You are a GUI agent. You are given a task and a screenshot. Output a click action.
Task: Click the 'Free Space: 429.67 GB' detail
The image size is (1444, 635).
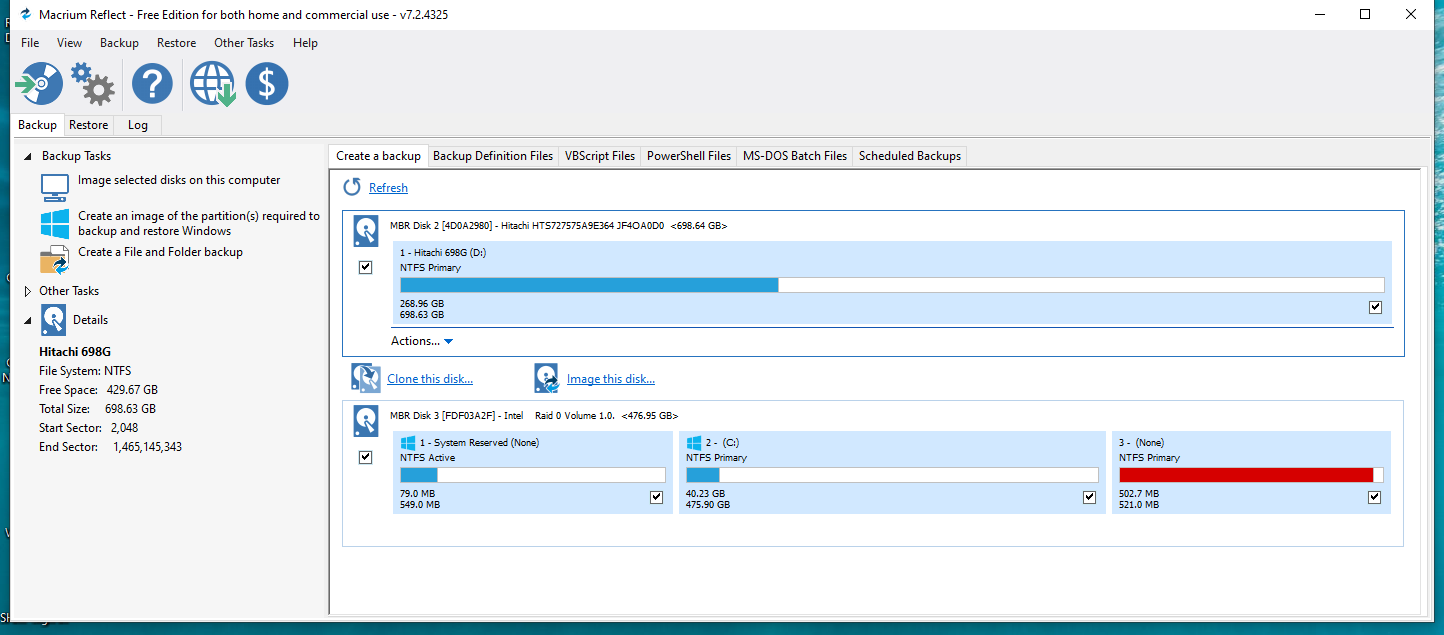98,390
